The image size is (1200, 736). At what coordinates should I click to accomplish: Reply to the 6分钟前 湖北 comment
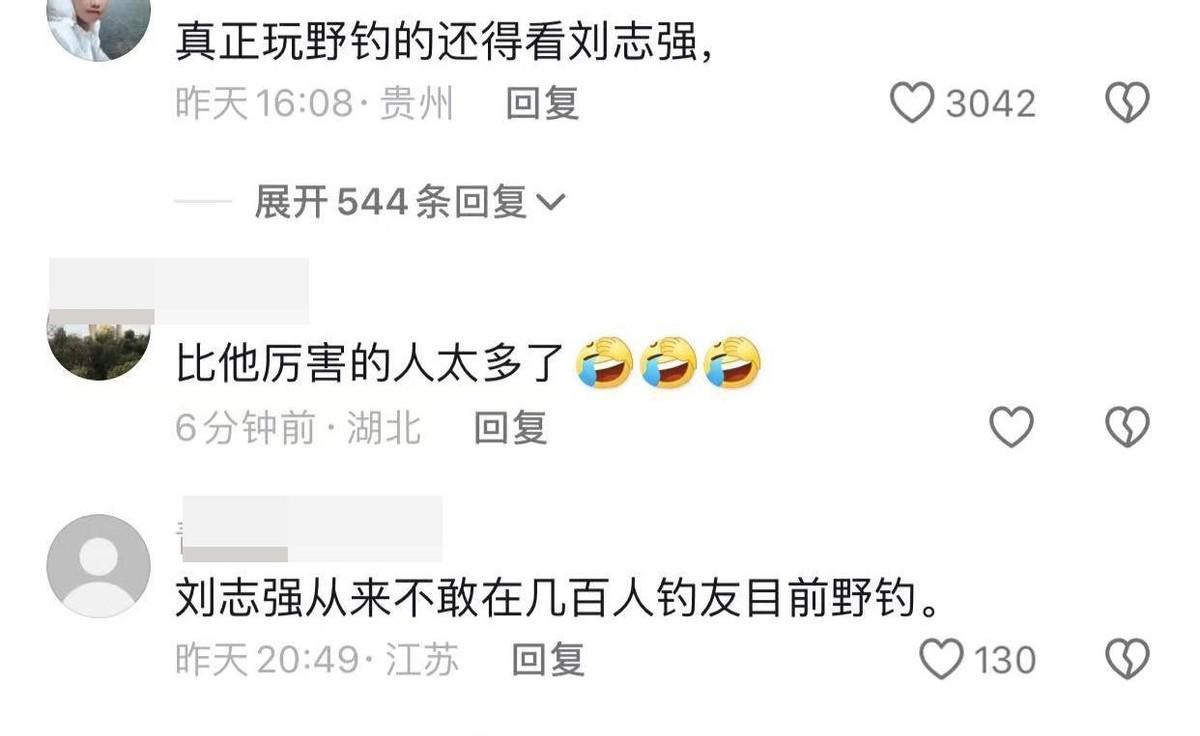[510, 428]
